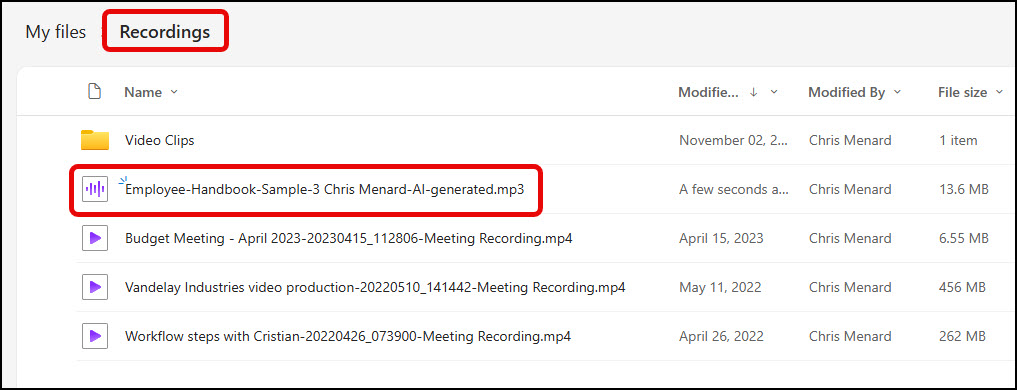Open Vandelay Industries video production recording

[375, 287]
